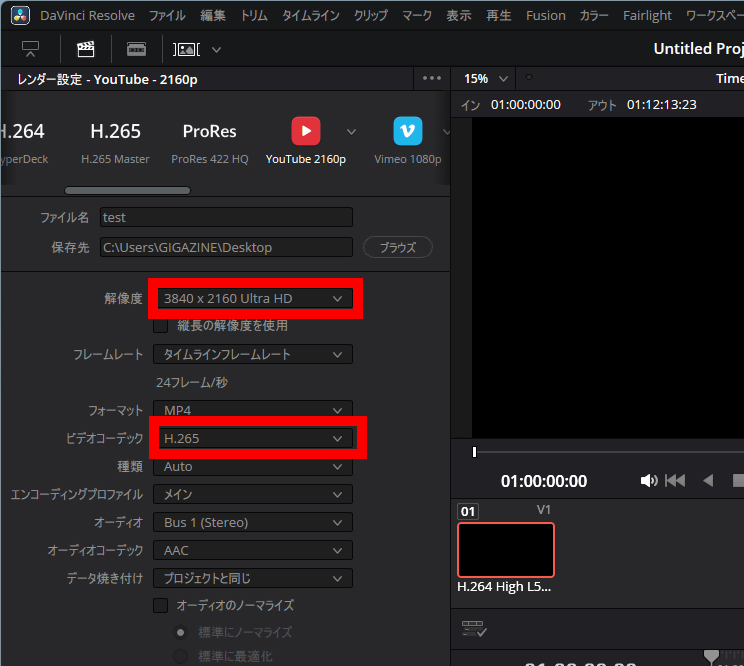Click the tape deck icon in toolbar

point(136,49)
